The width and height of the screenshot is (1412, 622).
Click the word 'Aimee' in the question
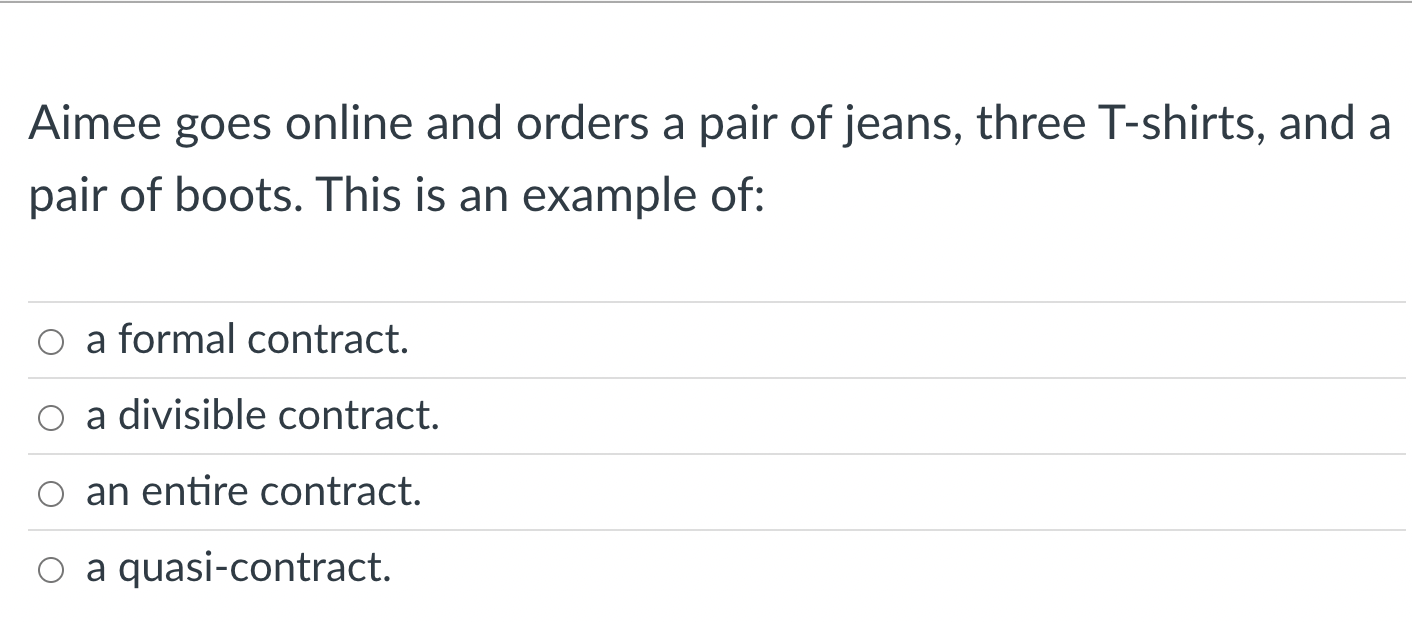tap(86, 124)
